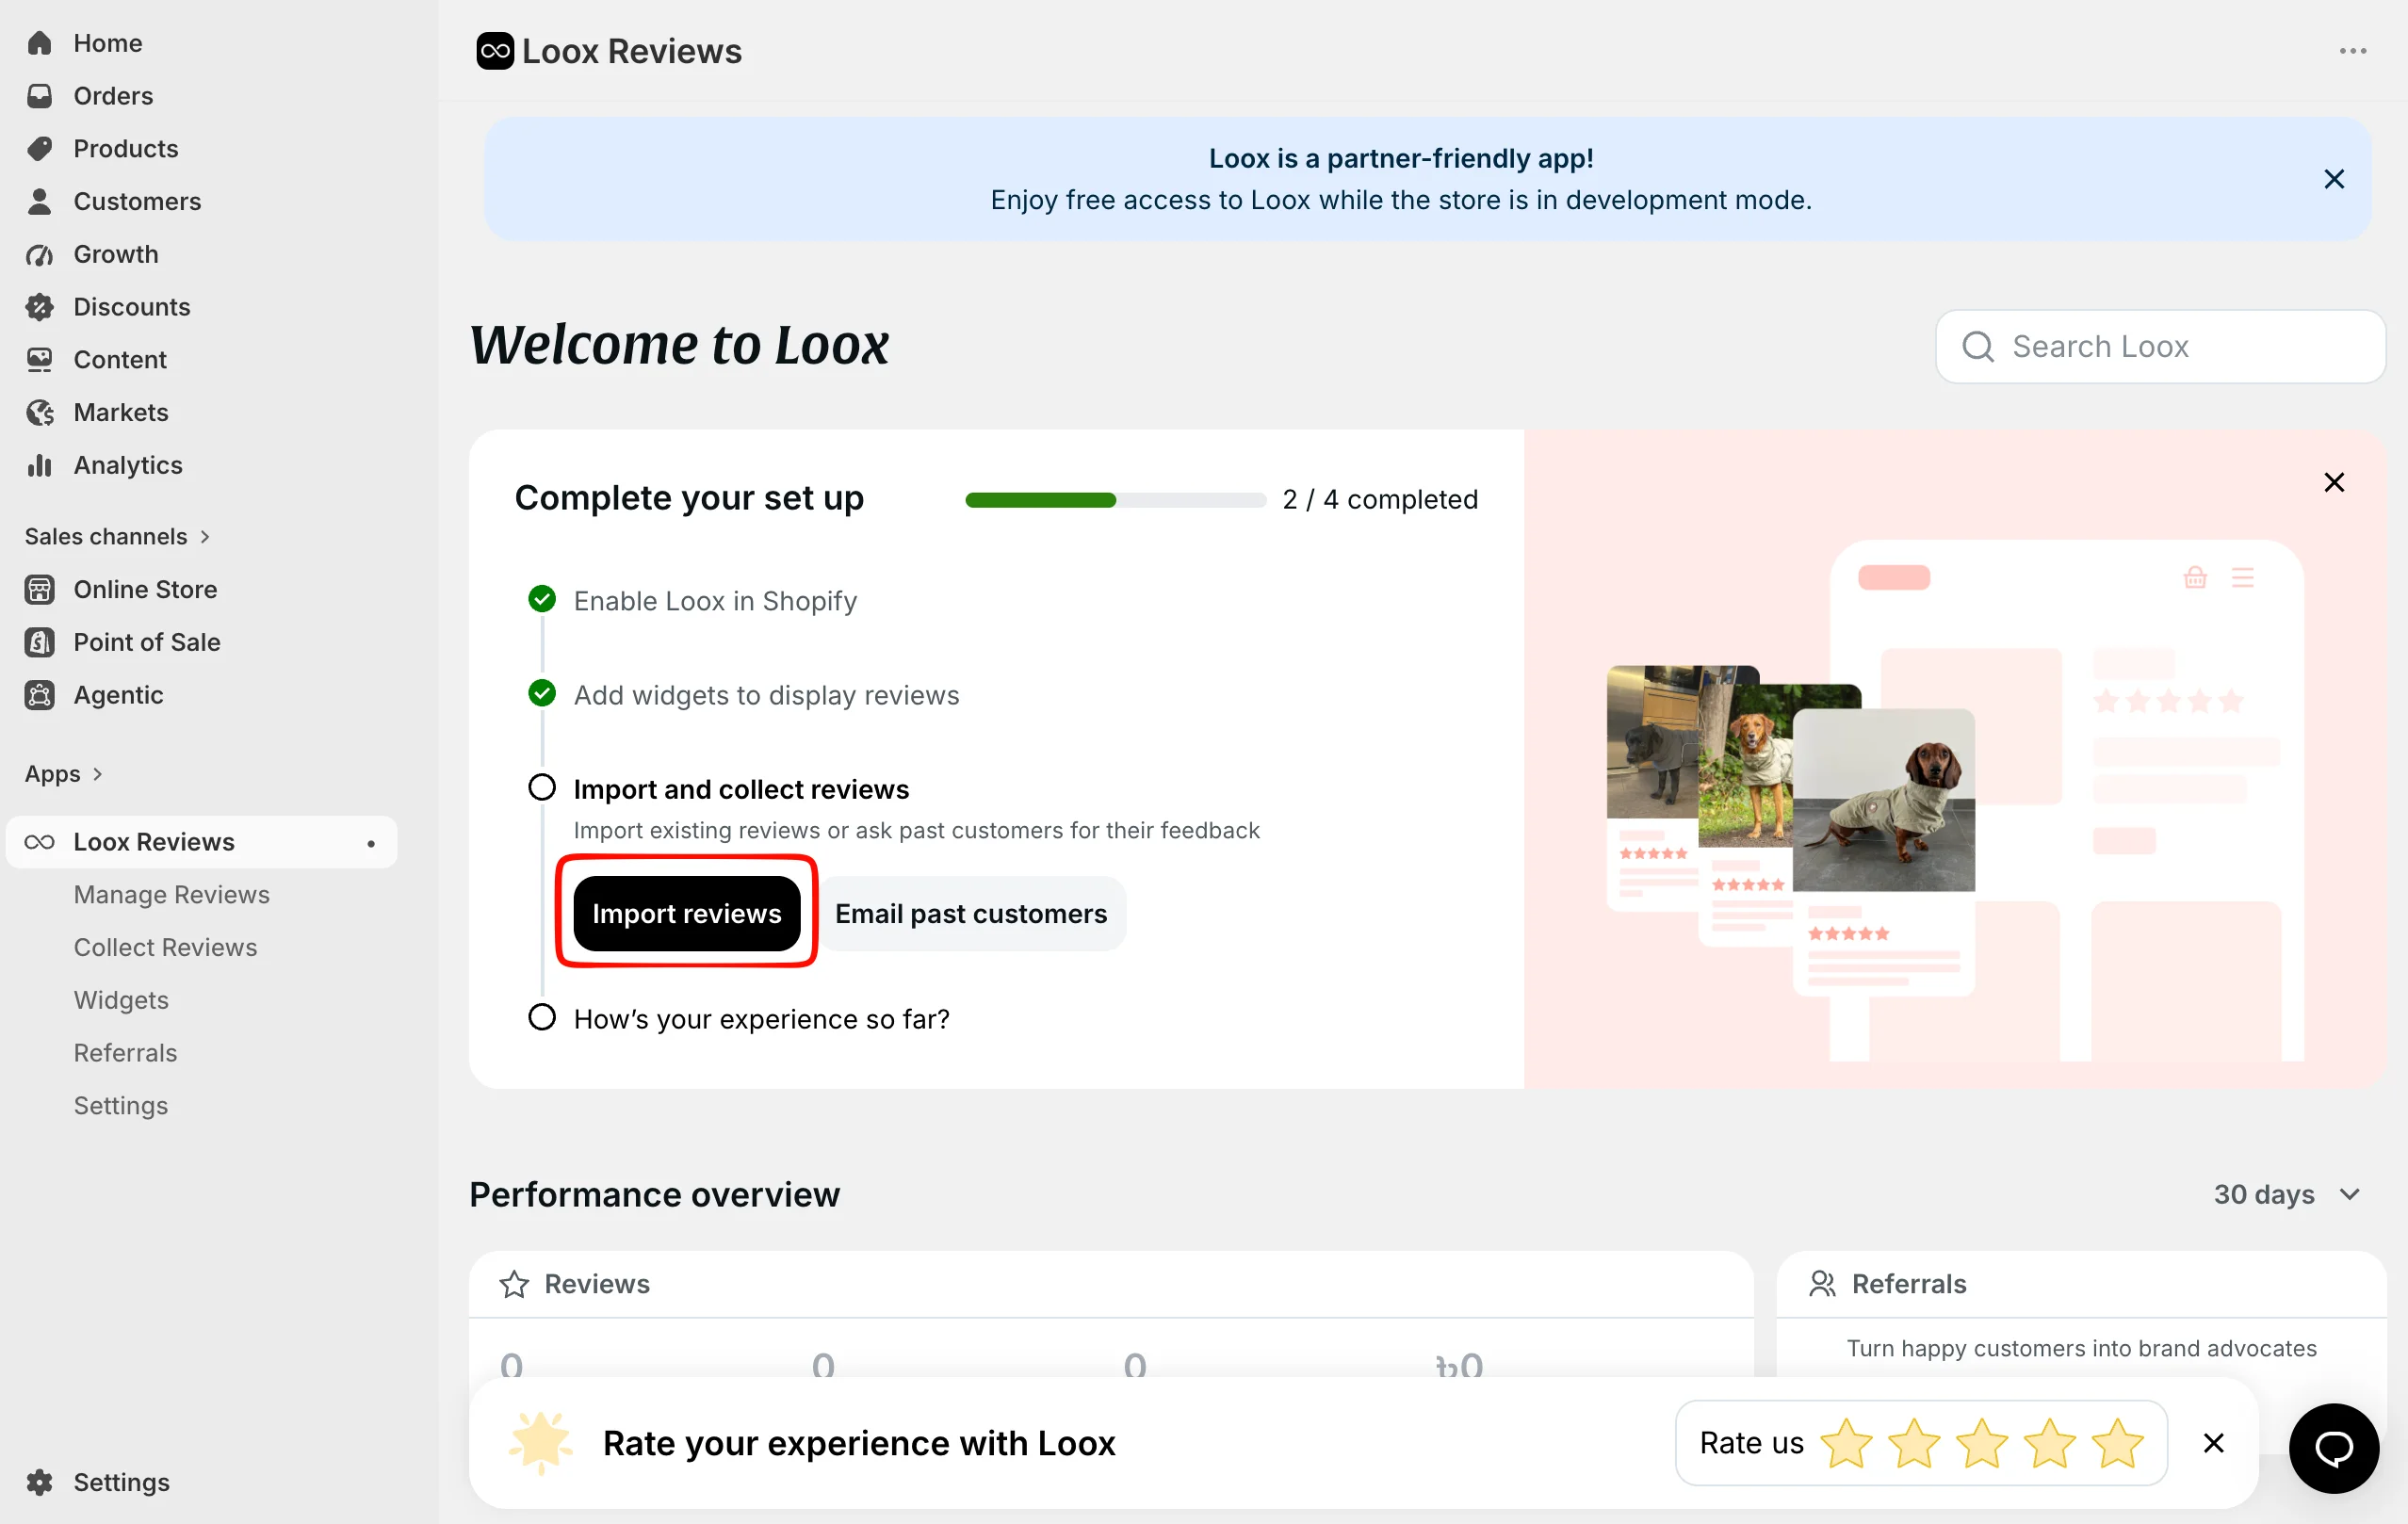Select Loox Reviews in the sidebar
This screenshot has width=2408, height=1524.
pos(201,842)
